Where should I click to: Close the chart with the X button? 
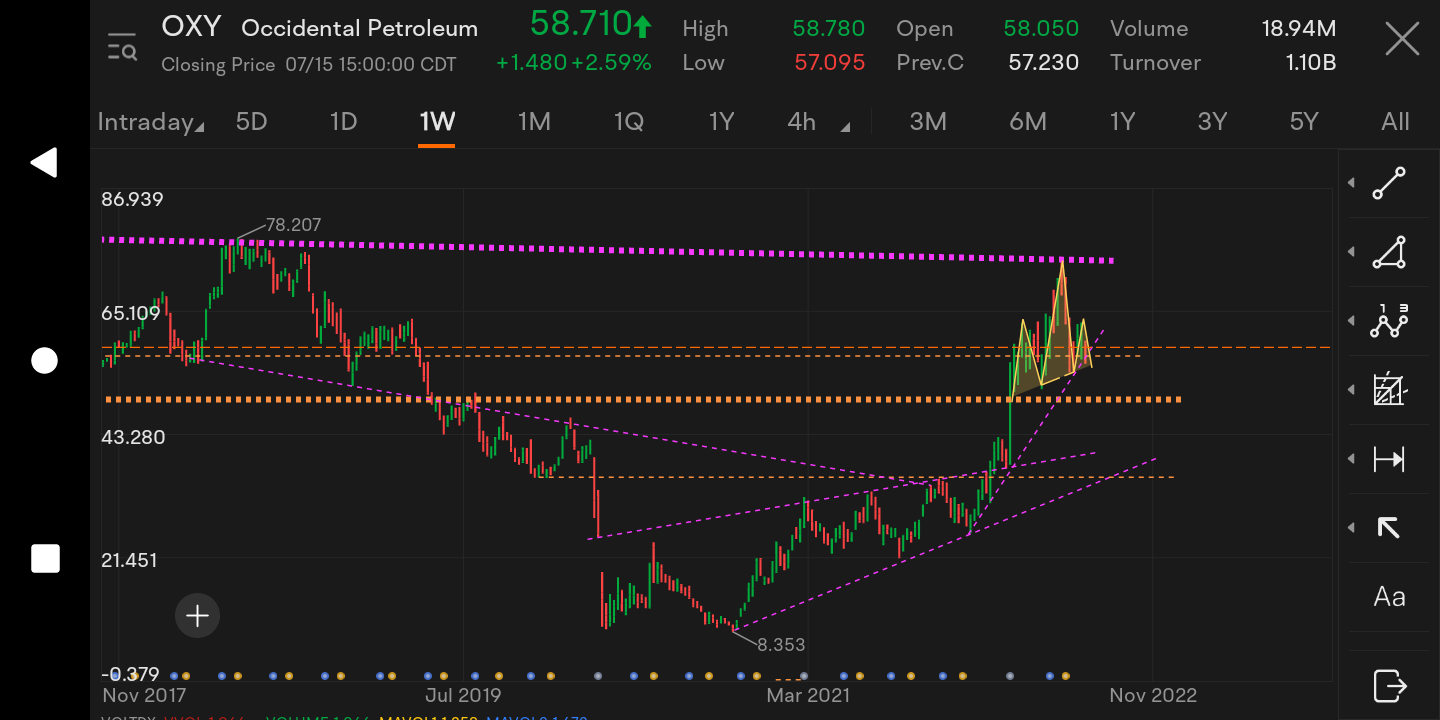coord(1402,41)
